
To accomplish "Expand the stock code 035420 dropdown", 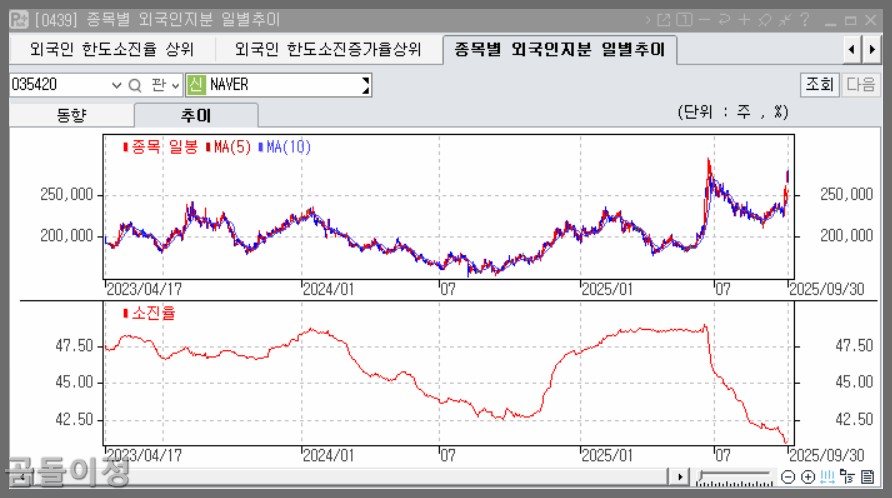I will (116, 85).
